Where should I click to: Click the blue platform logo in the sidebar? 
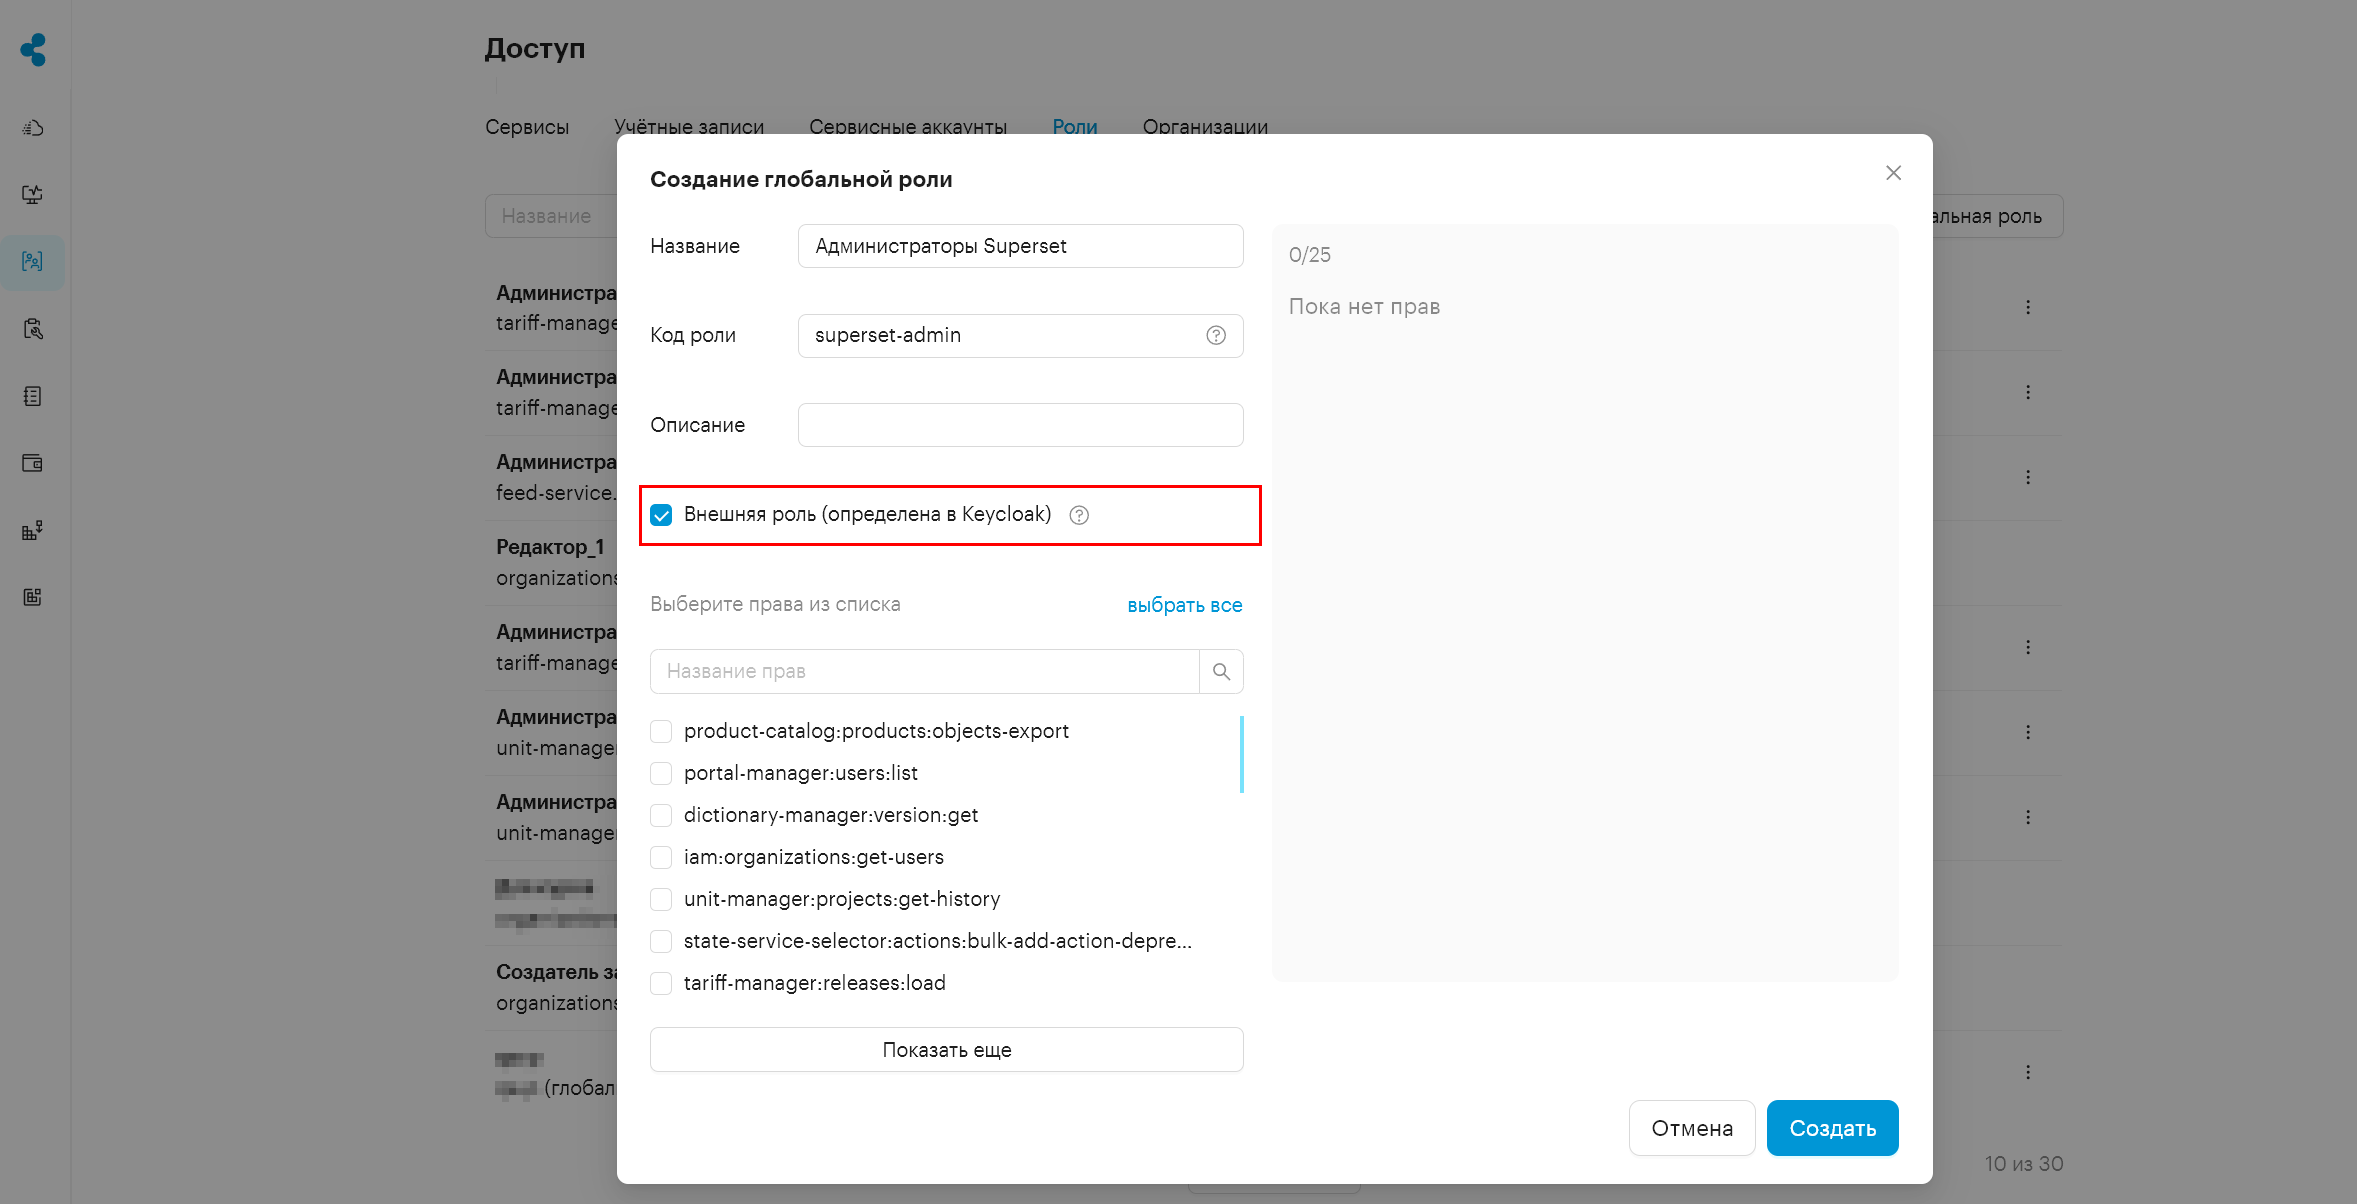(x=34, y=49)
